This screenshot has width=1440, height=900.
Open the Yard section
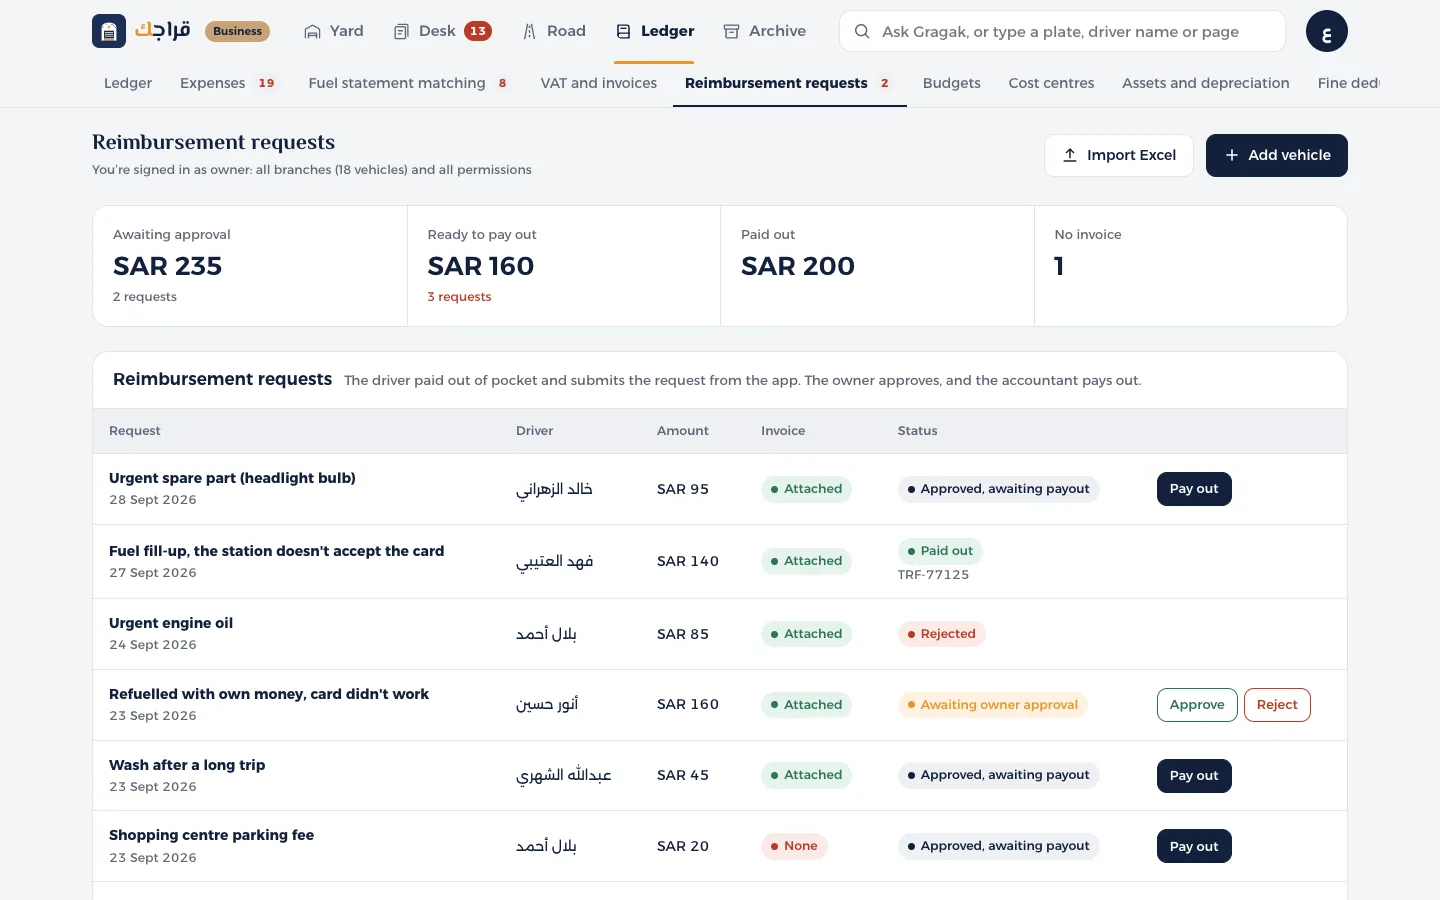pos(334,31)
